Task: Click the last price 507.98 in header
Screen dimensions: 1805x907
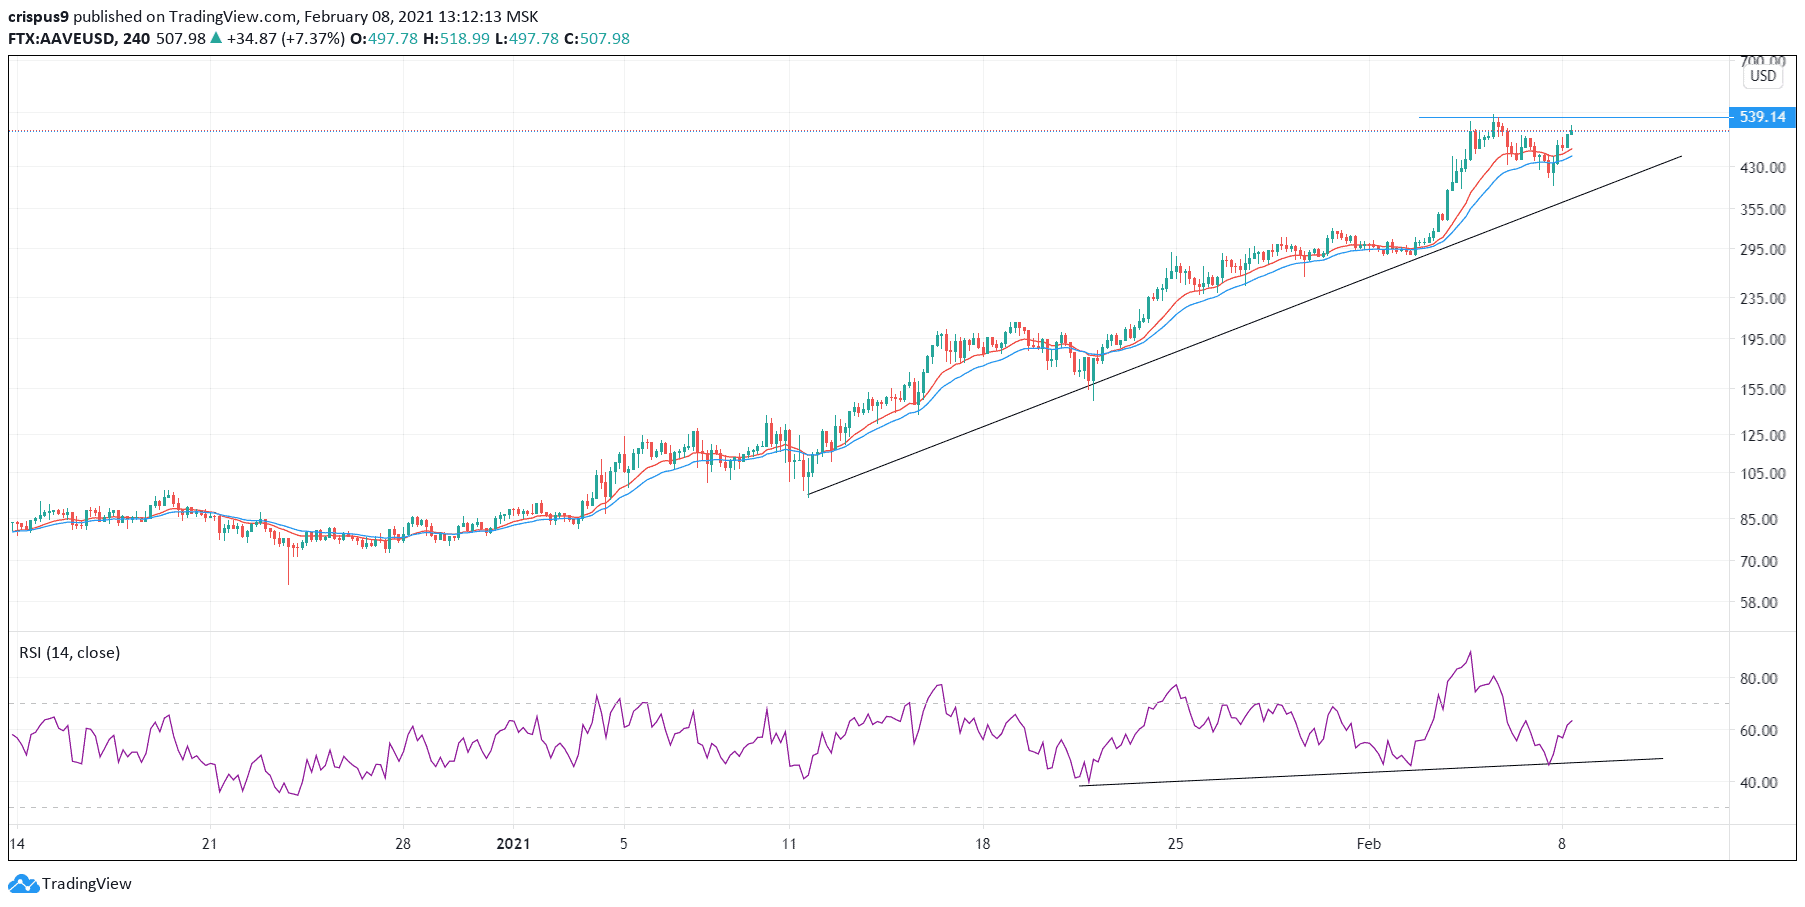Action: tap(181, 39)
